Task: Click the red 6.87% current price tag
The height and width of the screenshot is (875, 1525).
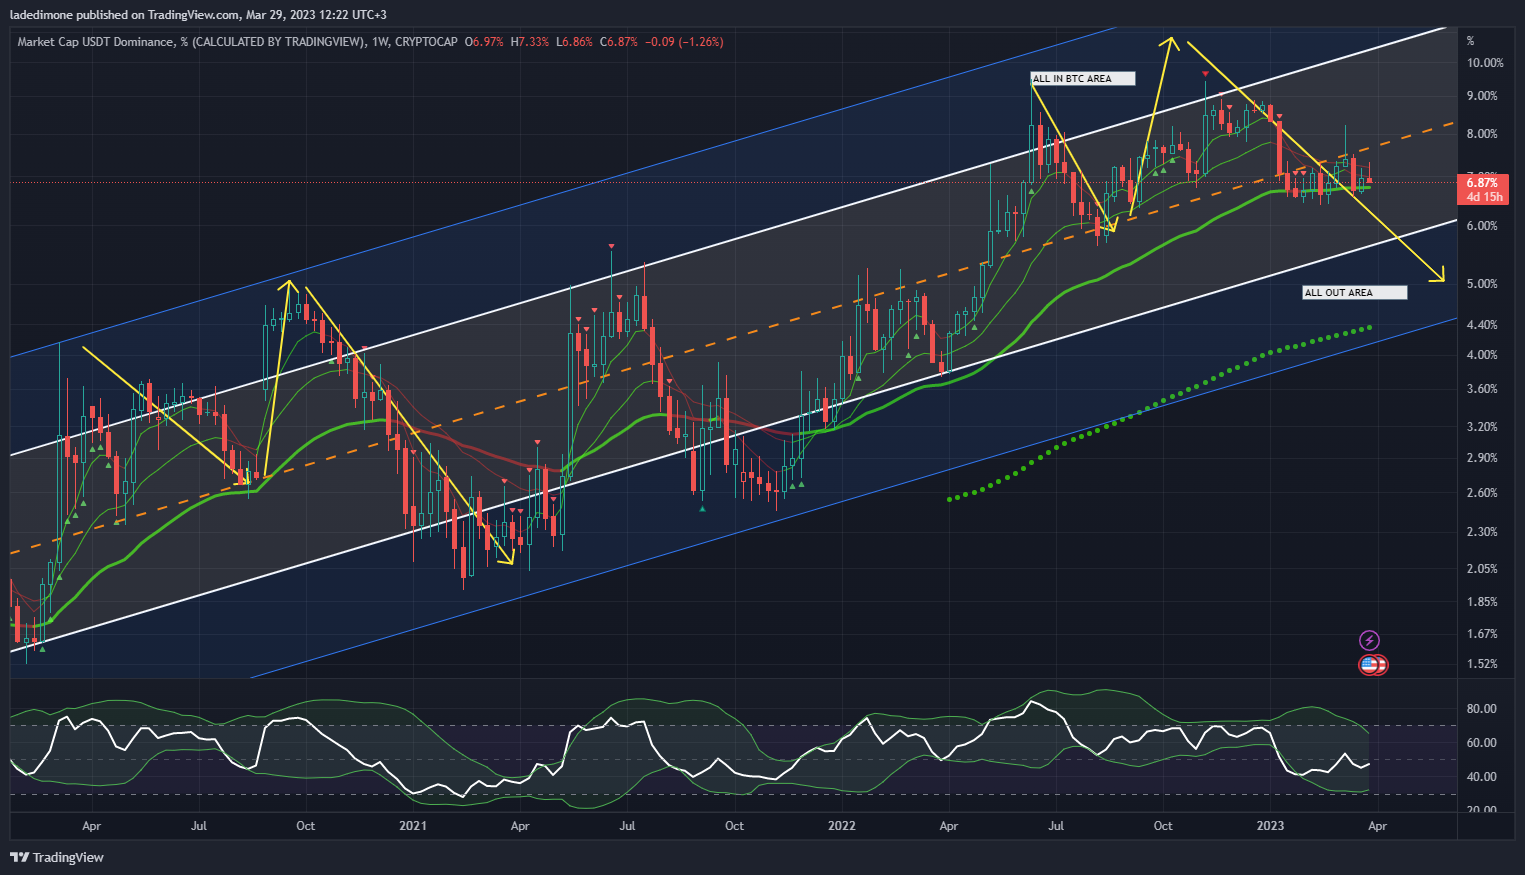Action: [1482, 182]
